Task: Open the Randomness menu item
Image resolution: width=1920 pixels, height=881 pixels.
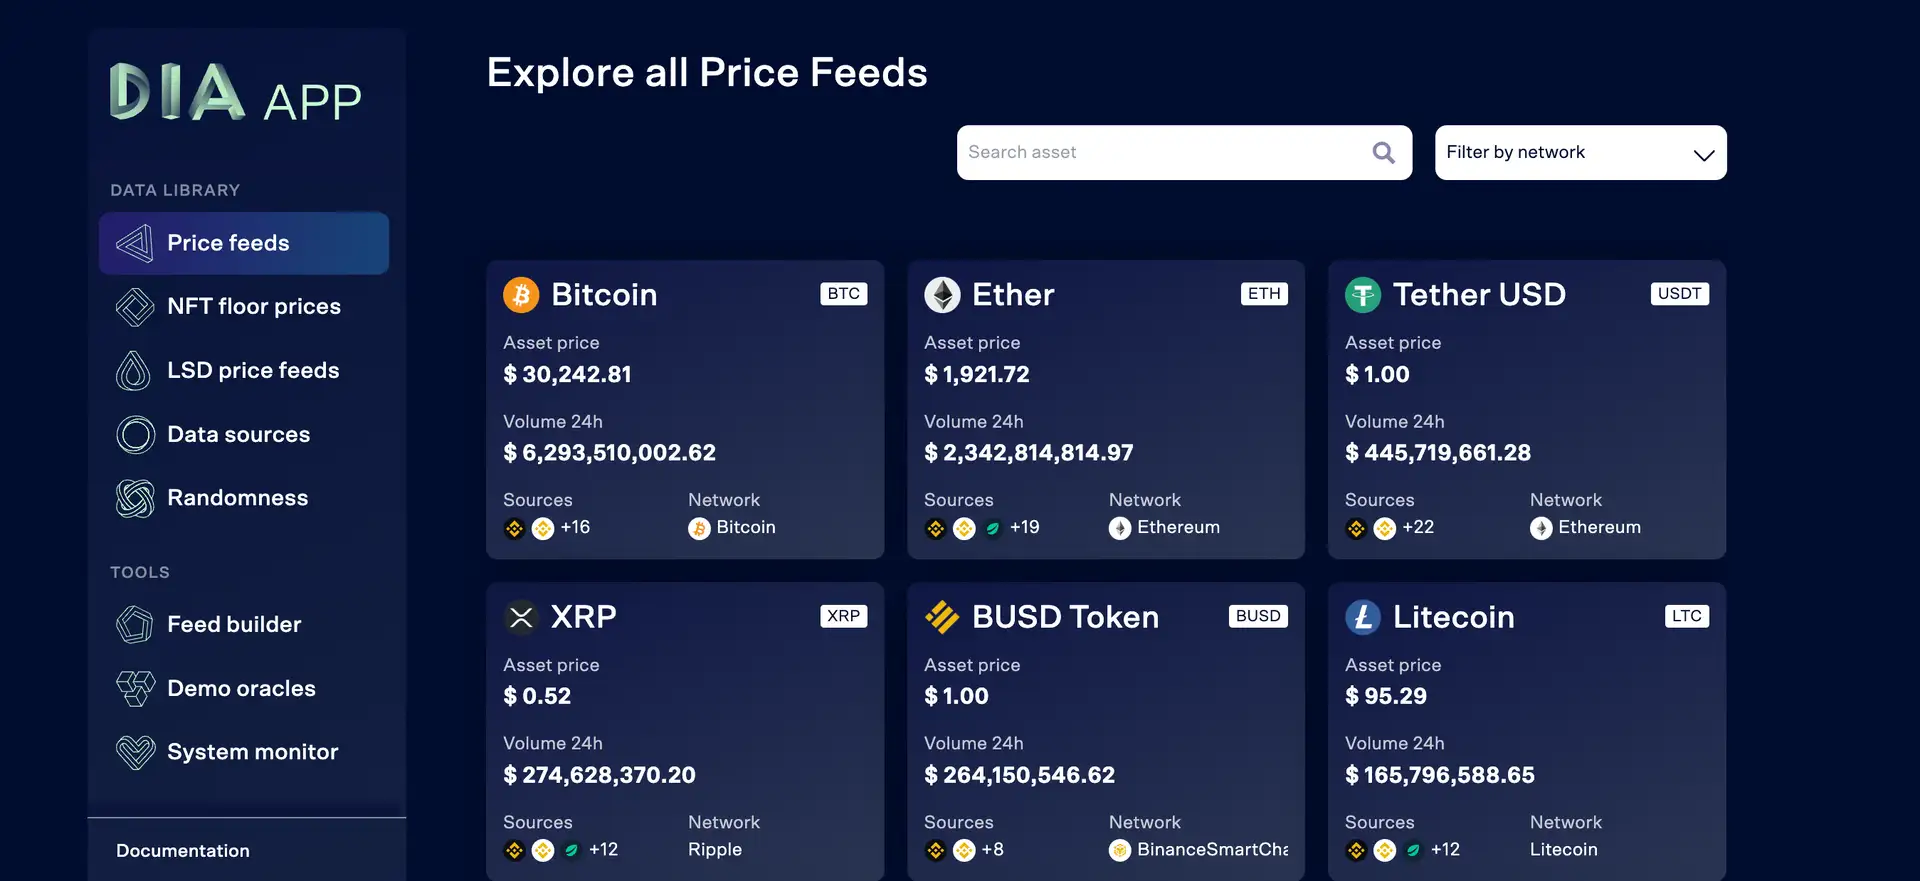Action: [237, 498]
